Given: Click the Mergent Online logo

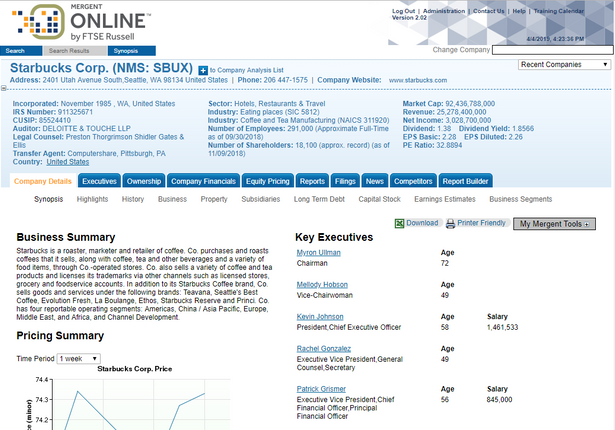Looking at the screenshot, I should click(78, 22).
